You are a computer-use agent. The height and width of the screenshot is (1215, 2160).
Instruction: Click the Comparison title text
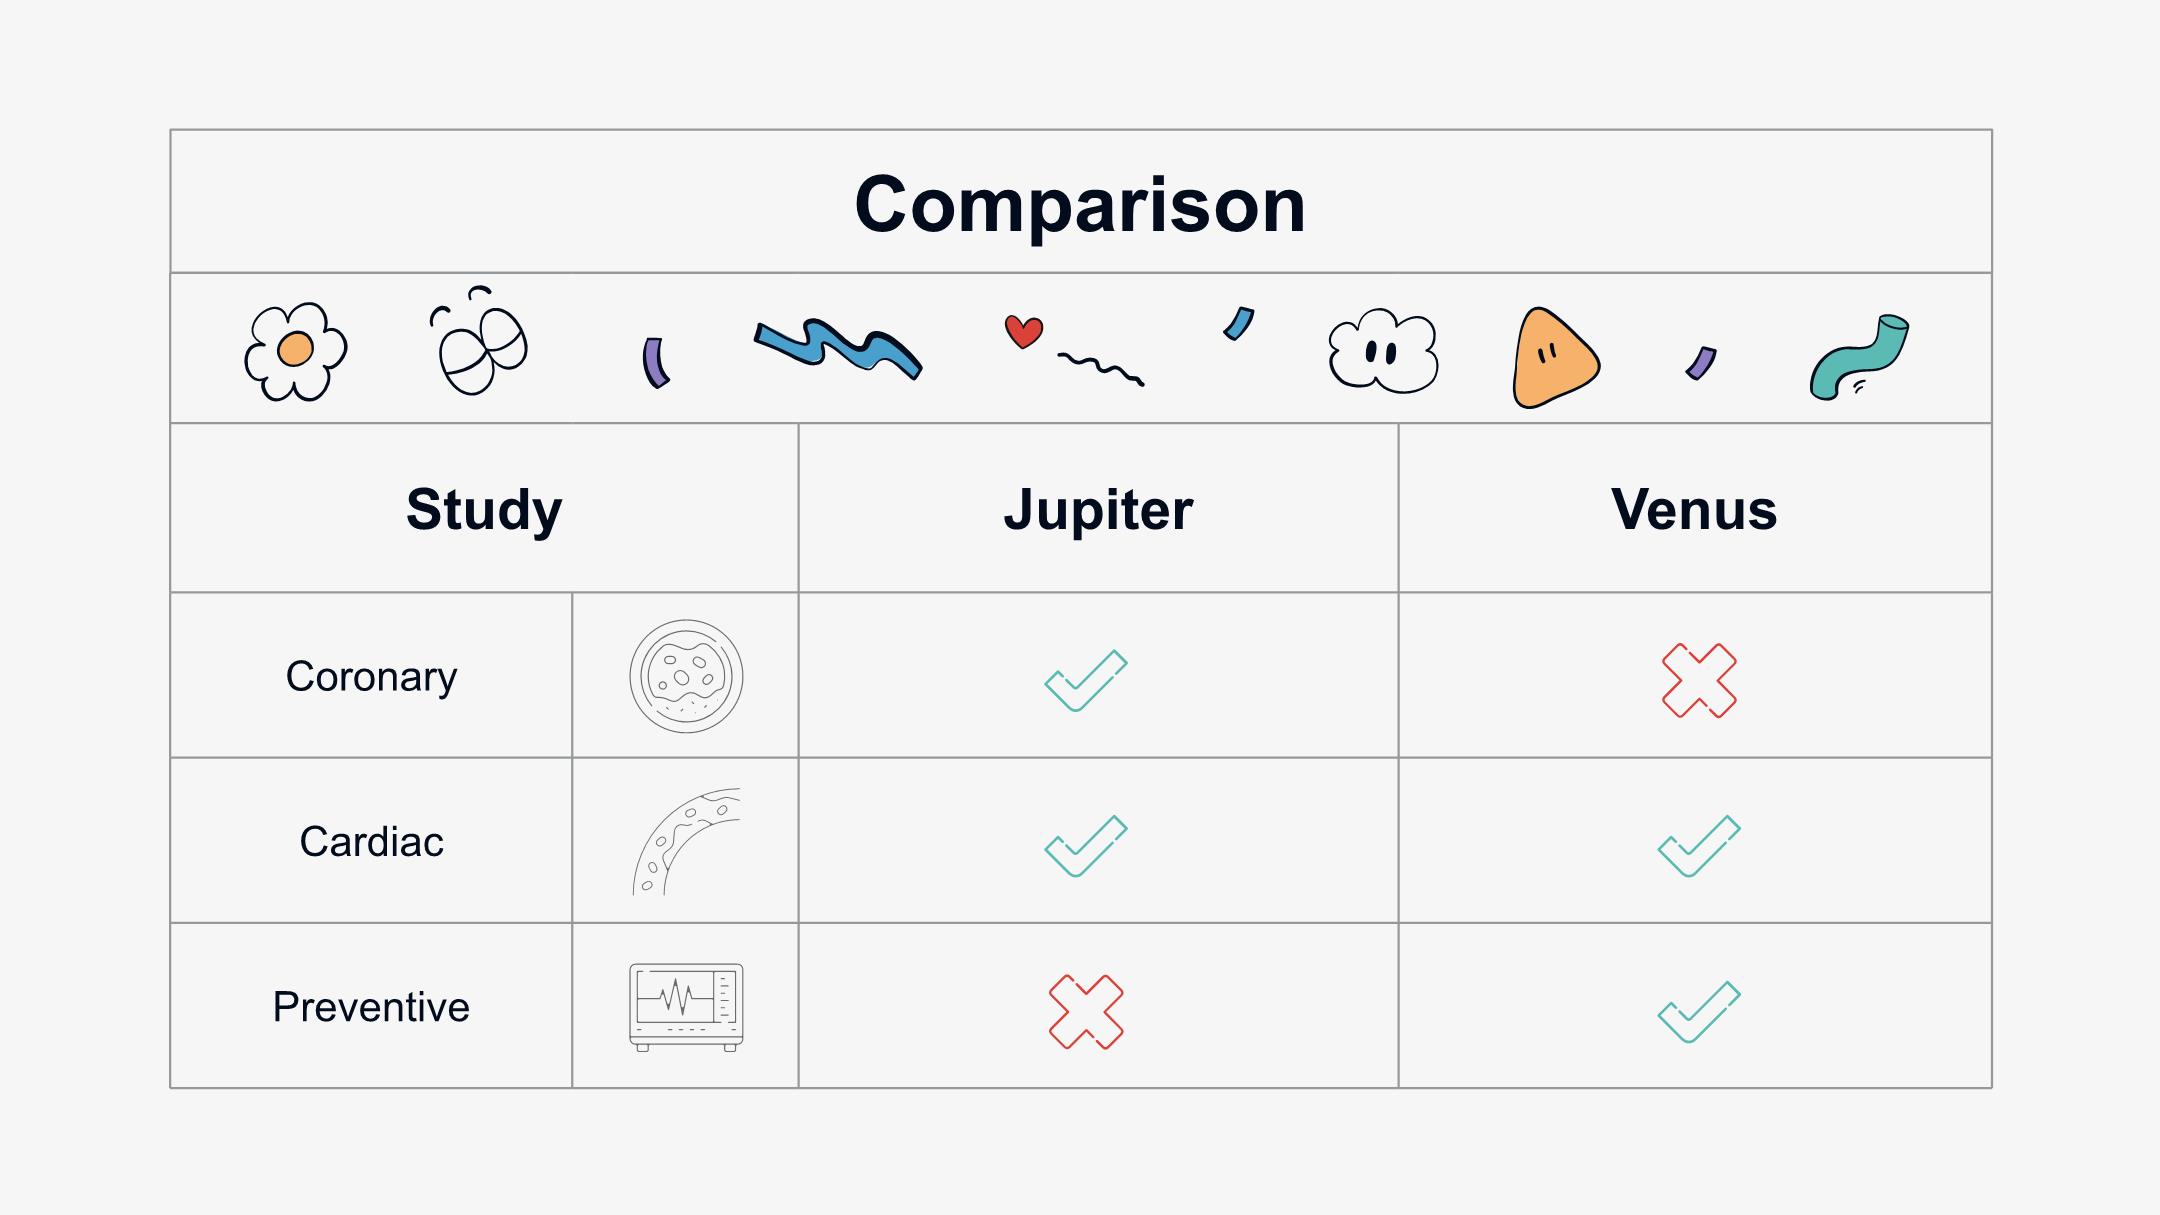point(1080,204)
